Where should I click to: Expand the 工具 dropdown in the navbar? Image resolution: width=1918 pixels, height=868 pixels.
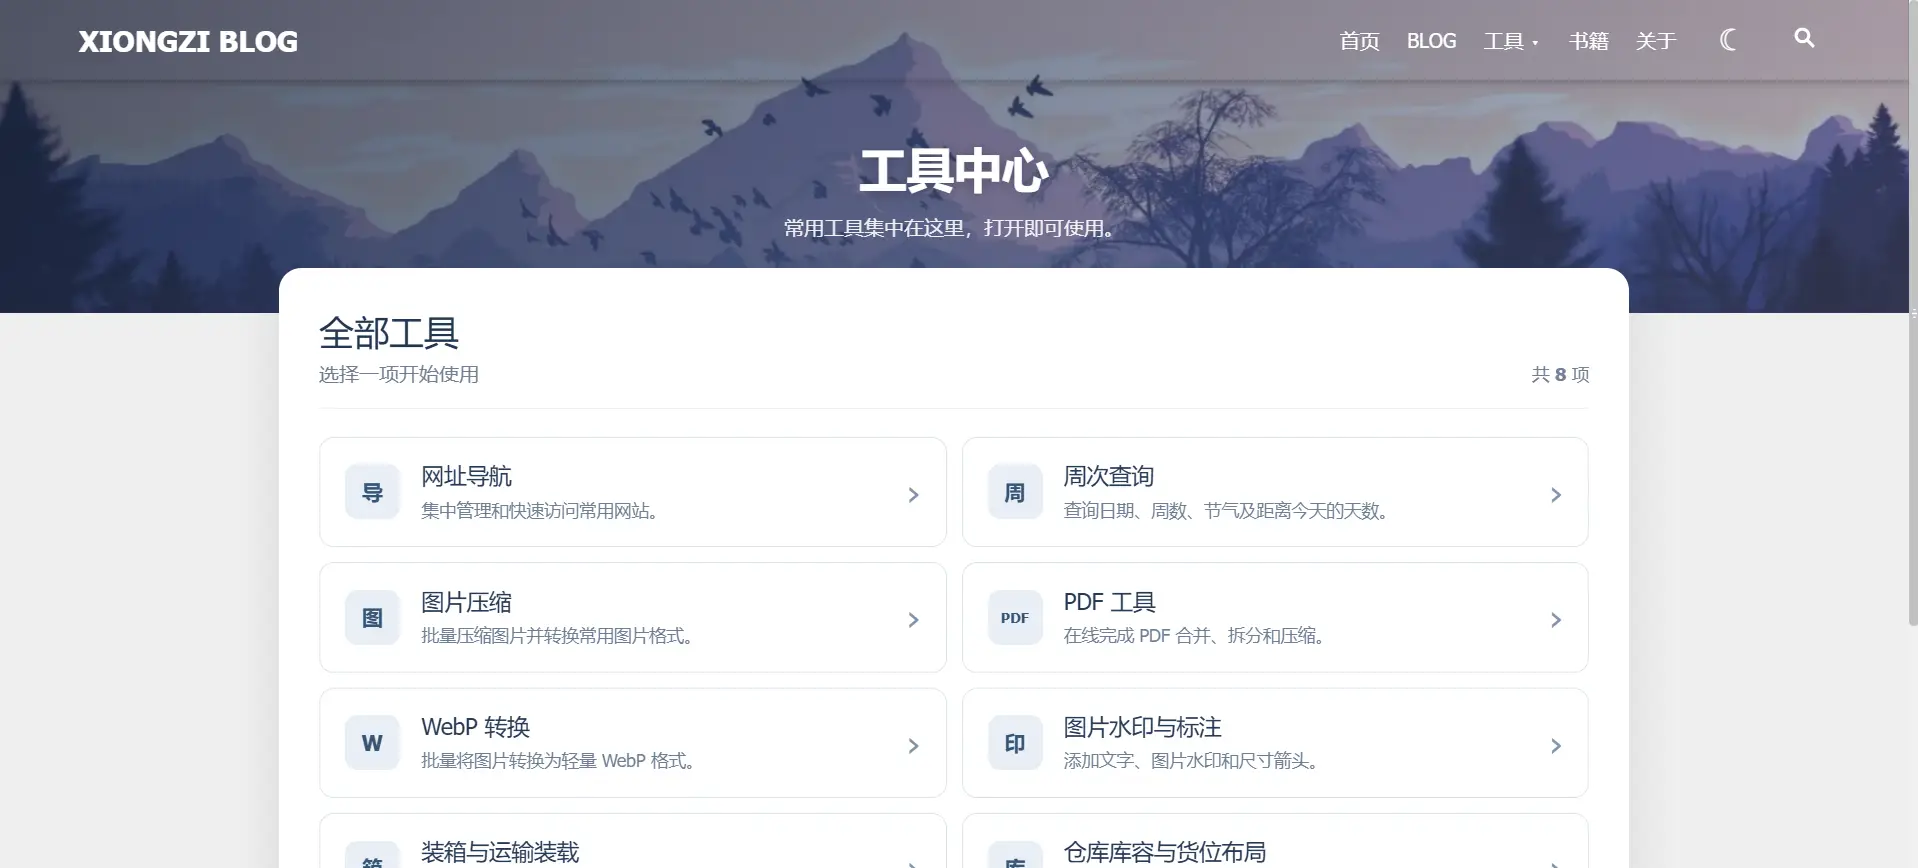(x=1511, y=41)
